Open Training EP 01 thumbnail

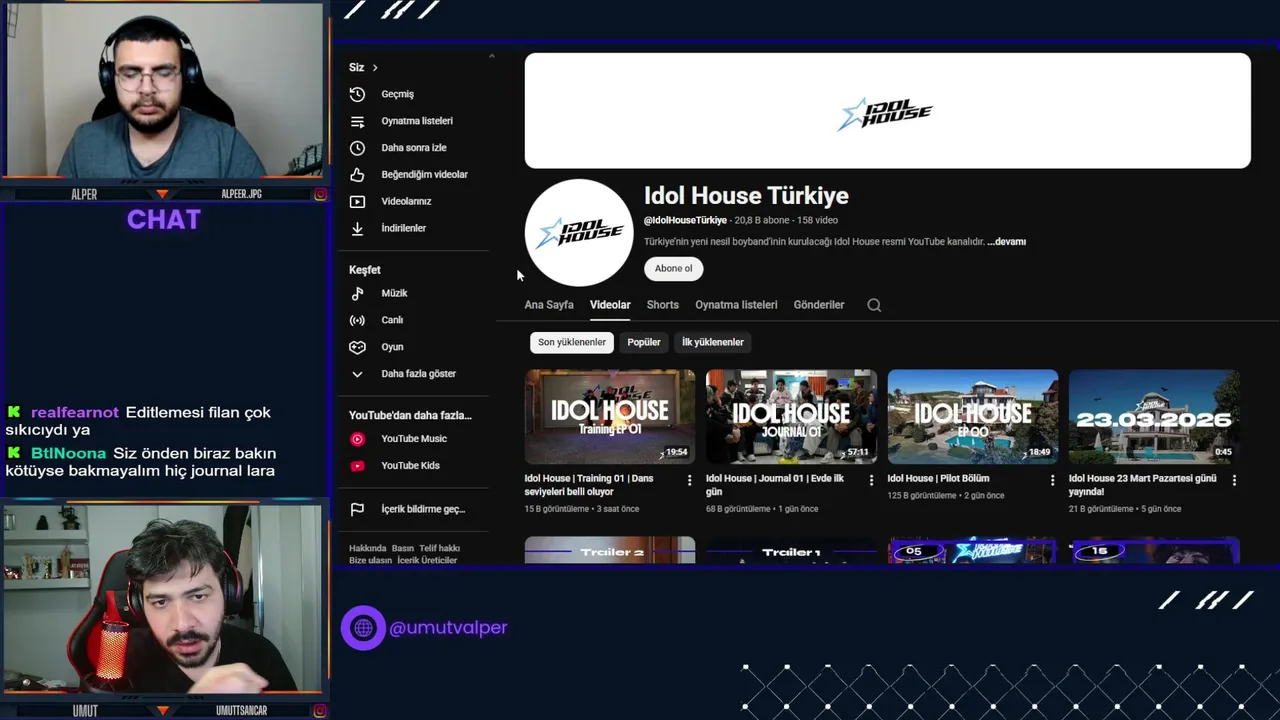[x=610, y=417]
